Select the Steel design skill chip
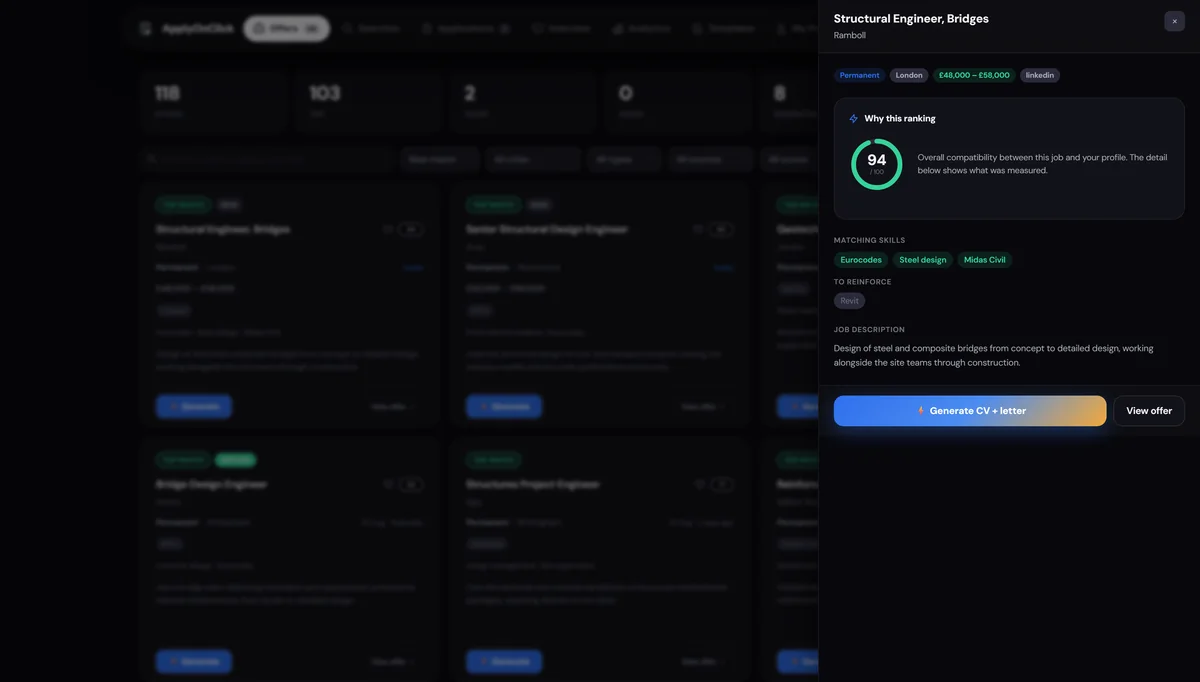This screenshot has width=1200, height=682. click(x=922, y=260)
